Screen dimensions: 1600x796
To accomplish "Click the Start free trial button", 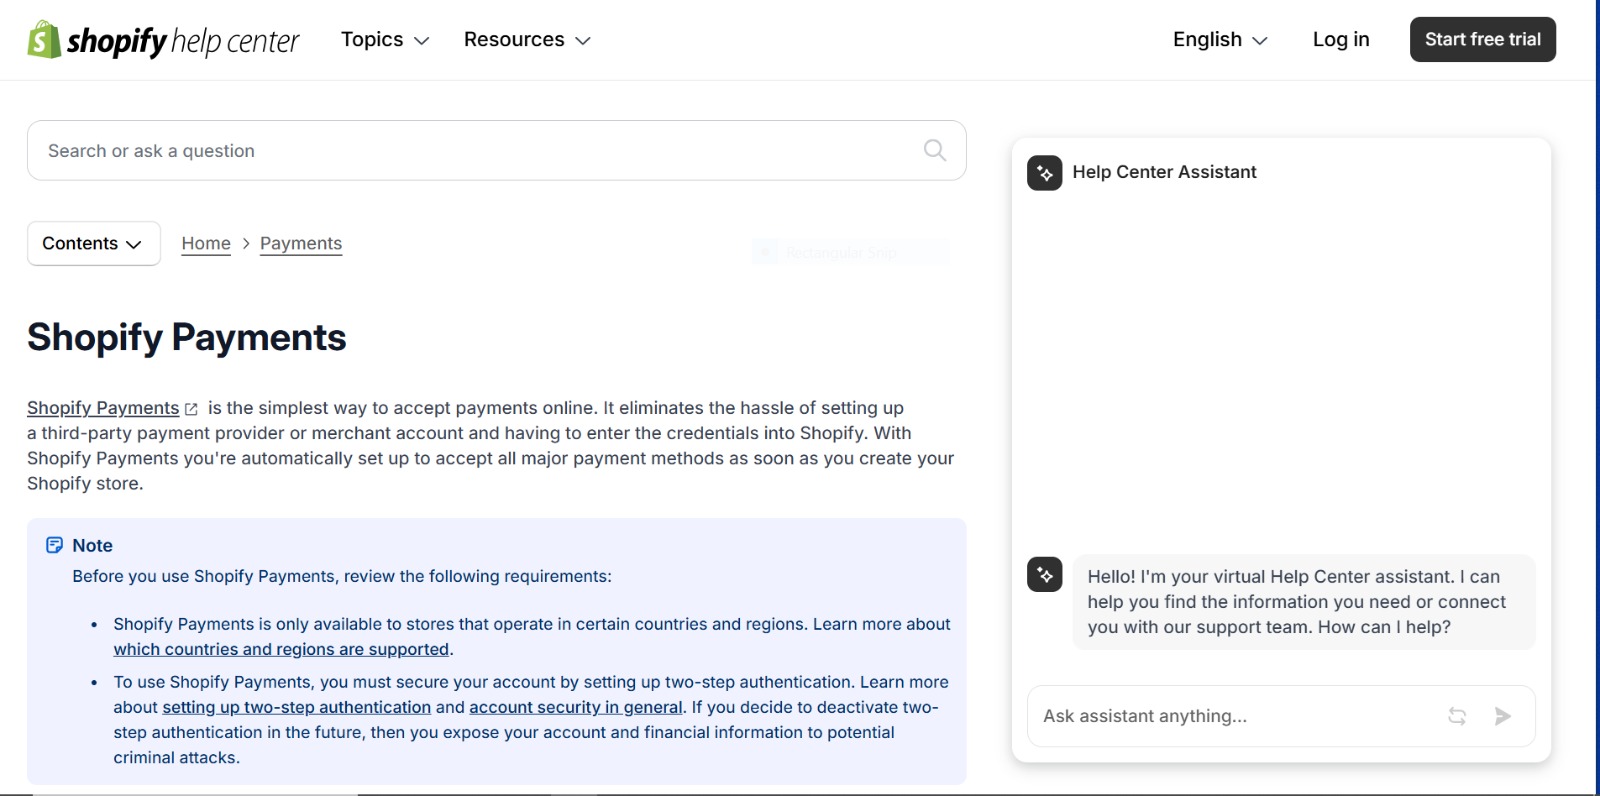I will [1483, 39].
